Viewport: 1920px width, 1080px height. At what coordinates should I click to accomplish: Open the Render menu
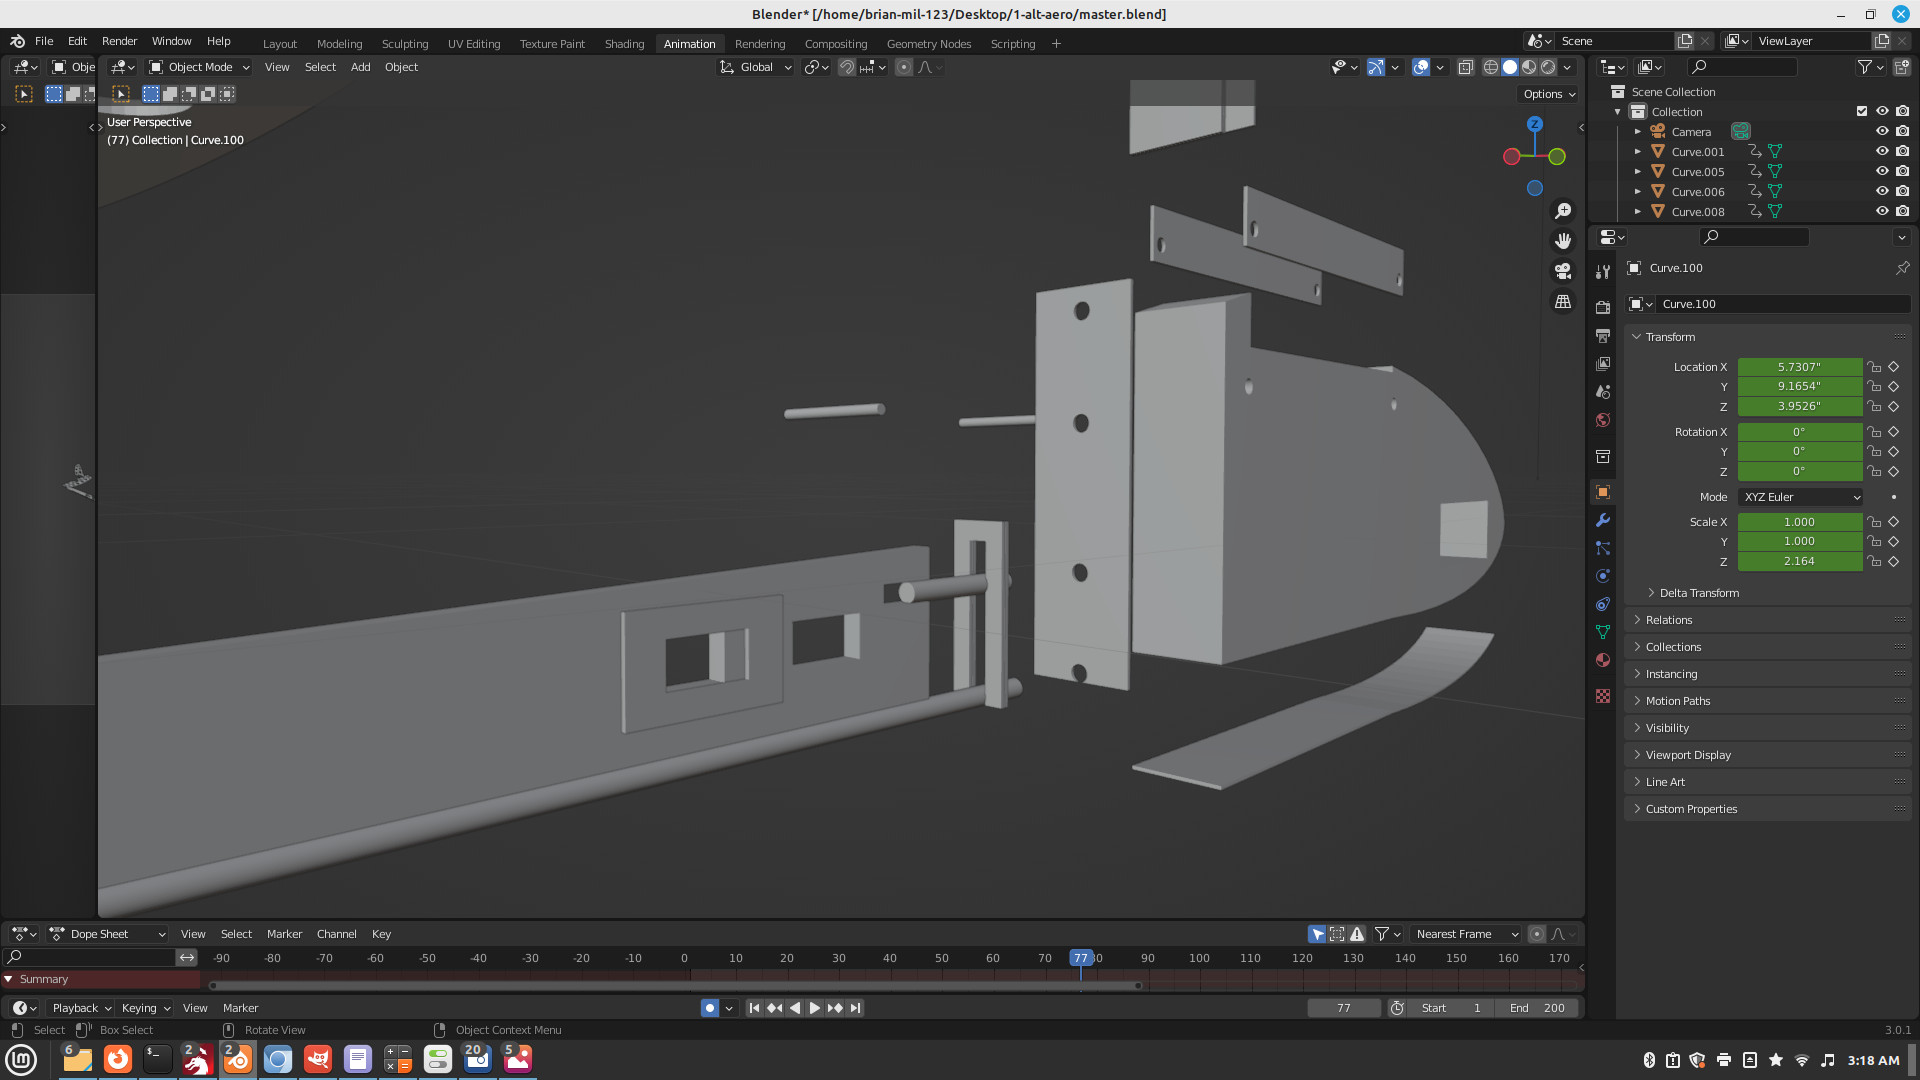pyautogui.click(x=119, y=41)
